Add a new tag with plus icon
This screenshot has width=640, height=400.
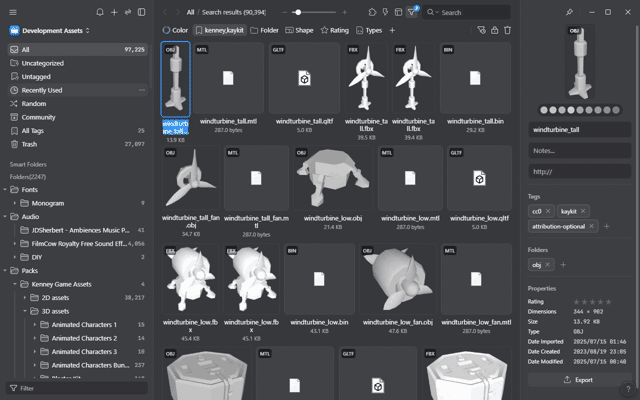click(x=607, y=226)
